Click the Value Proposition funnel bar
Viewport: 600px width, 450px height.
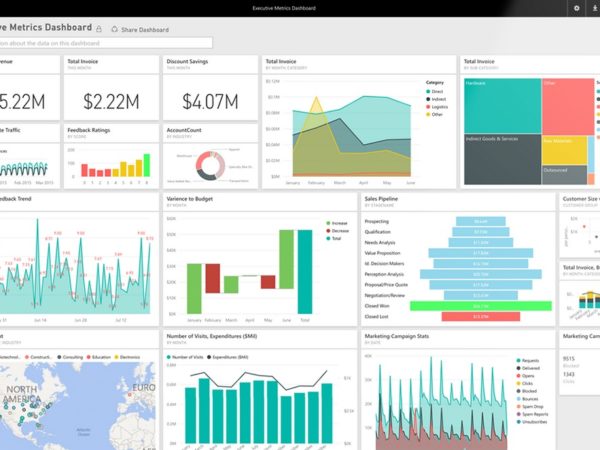point(481,253)
